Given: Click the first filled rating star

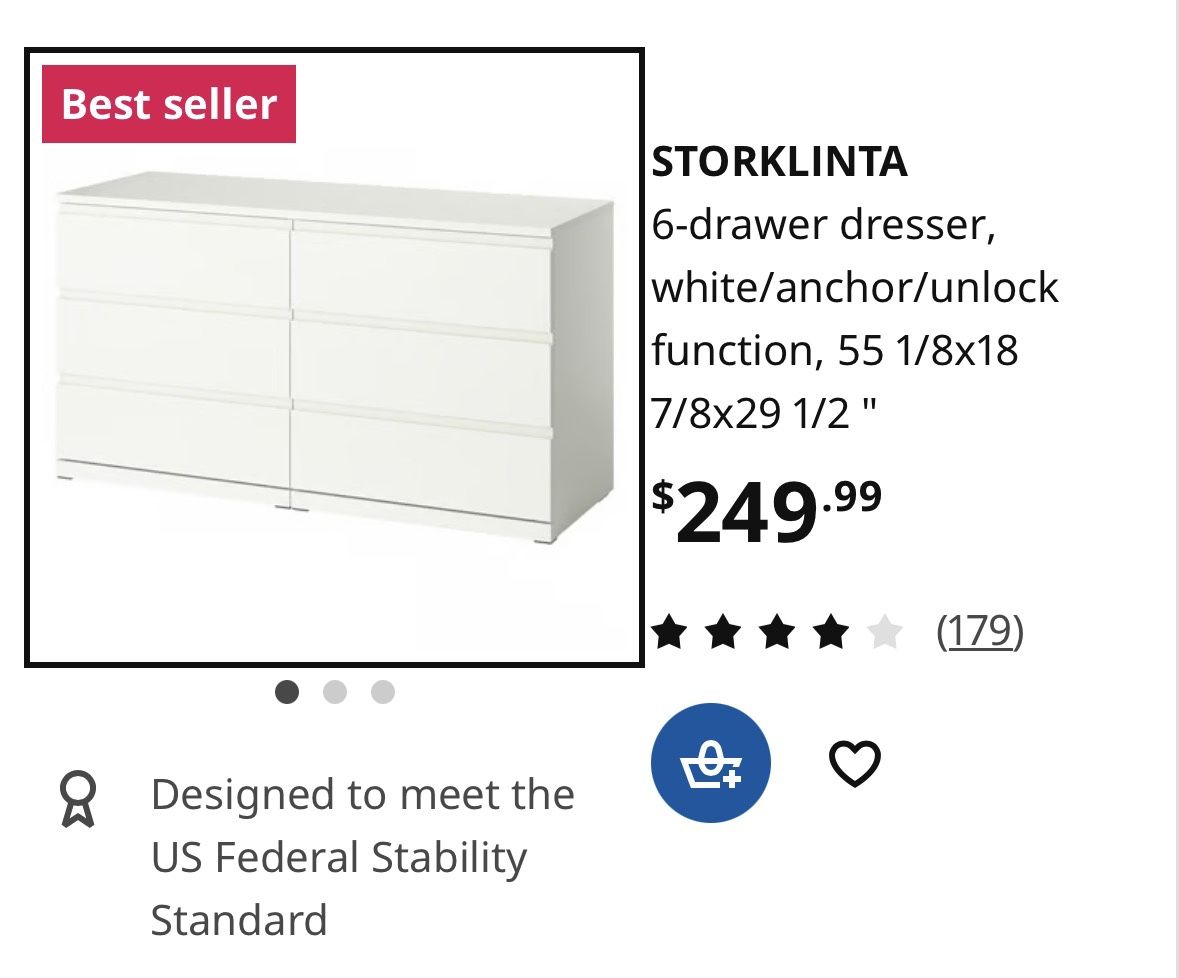Looking at the screenshot, I should point(671,632).
